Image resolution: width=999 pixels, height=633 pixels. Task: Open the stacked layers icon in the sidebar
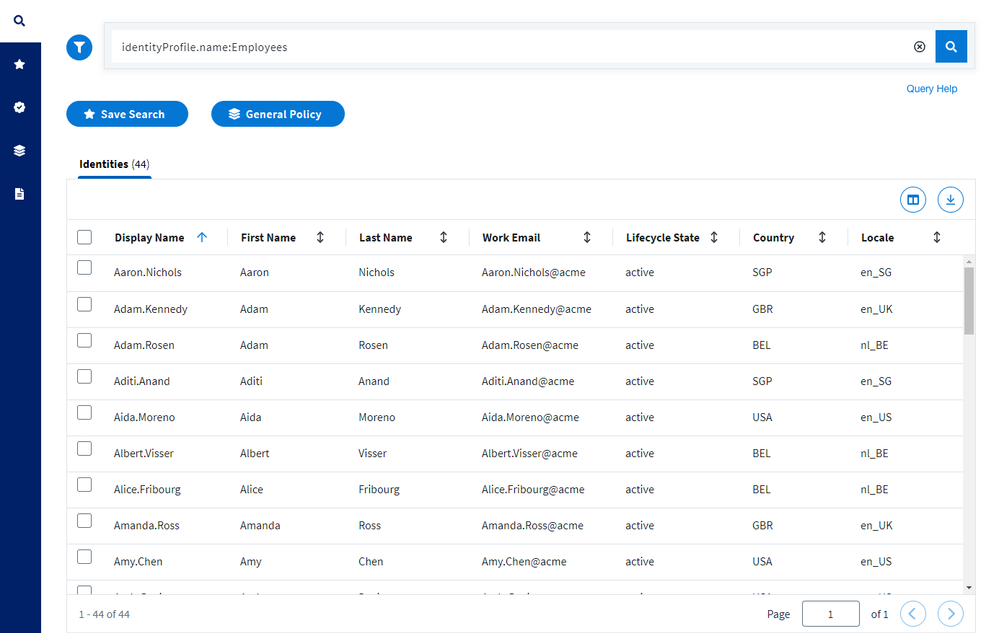point(19,151)
